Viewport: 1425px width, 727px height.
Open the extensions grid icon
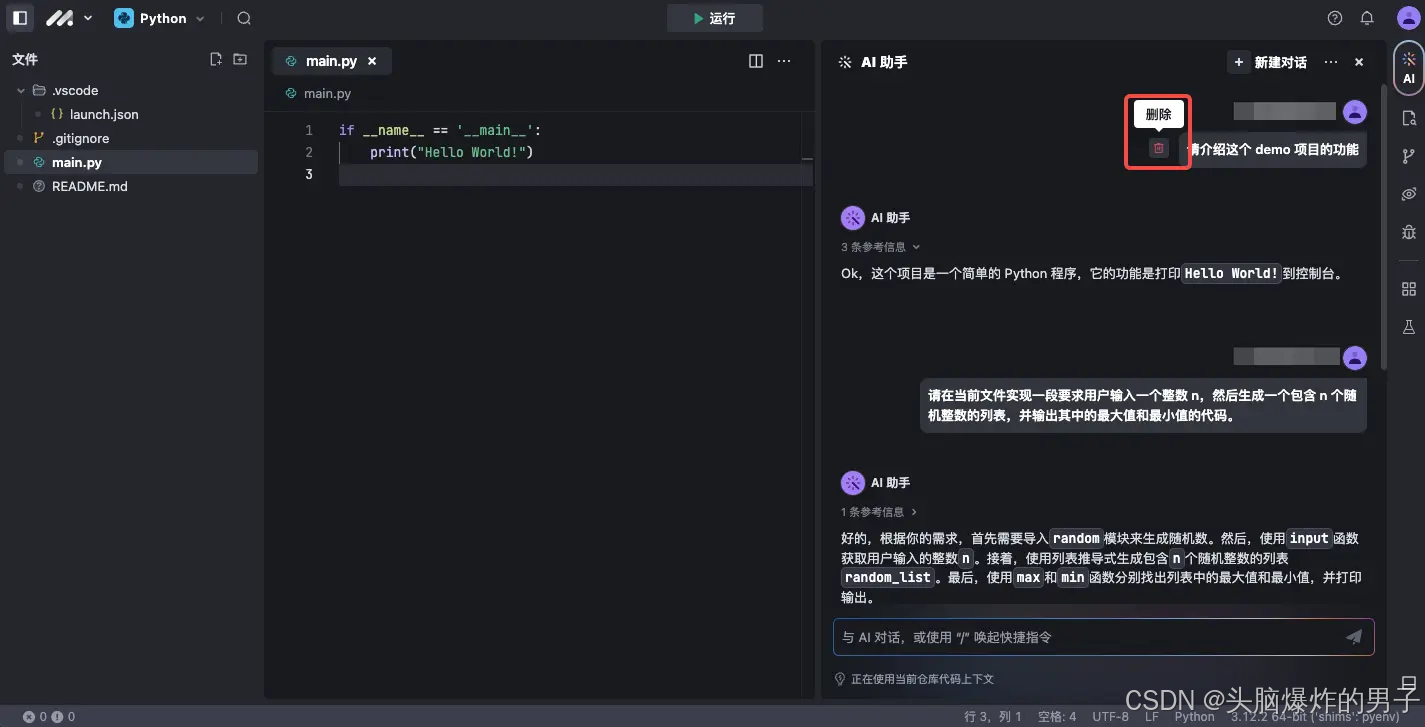pyautogui.click(x=1410, y=288)
